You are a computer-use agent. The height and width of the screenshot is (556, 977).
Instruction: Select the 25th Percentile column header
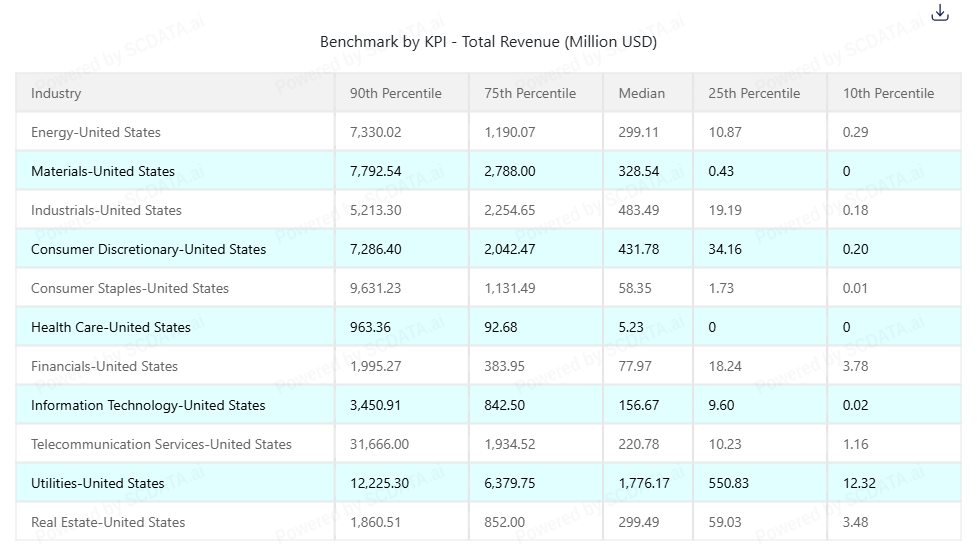754,93
